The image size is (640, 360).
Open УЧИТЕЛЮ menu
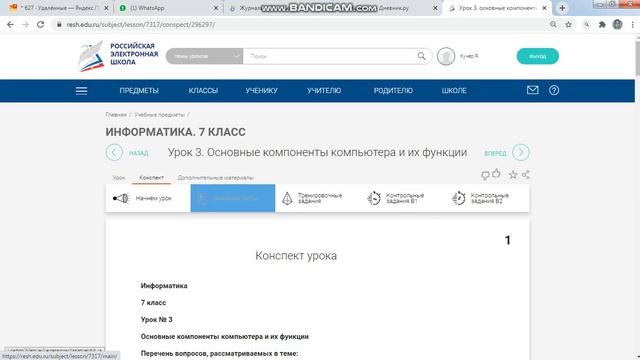324,91
